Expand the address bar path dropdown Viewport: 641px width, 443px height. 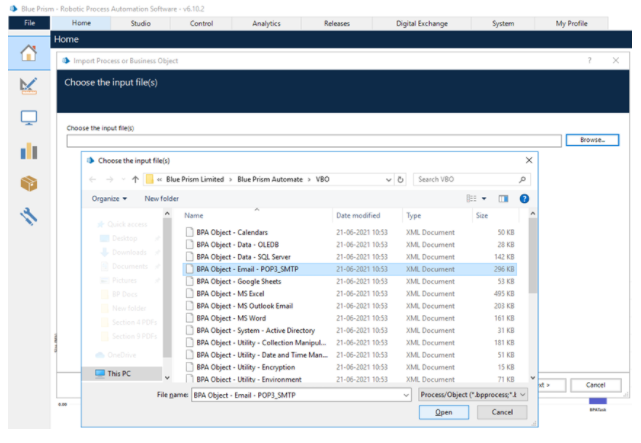pos(388,179)
